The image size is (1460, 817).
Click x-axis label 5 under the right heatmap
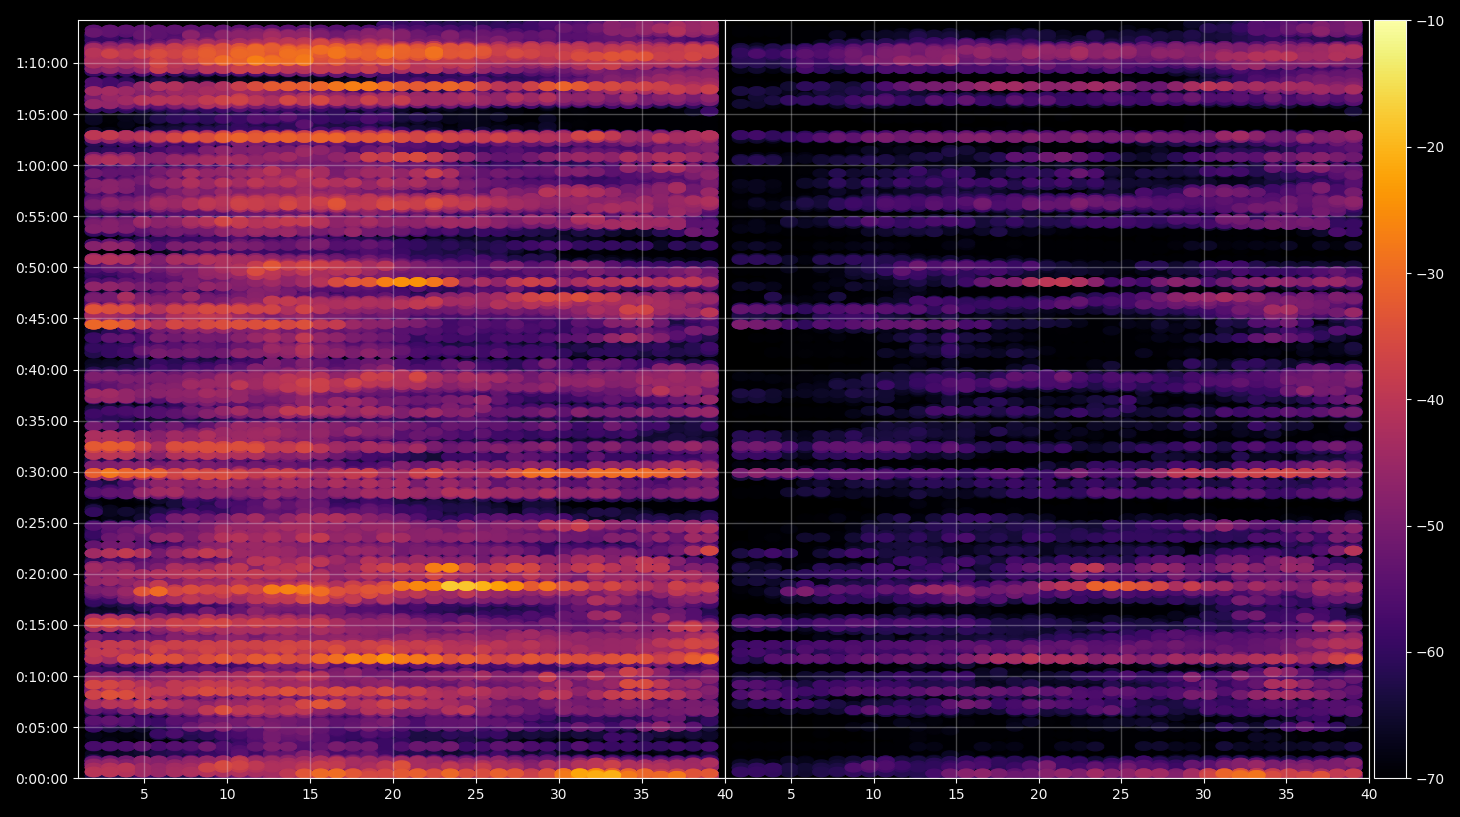tap(791, 795)
